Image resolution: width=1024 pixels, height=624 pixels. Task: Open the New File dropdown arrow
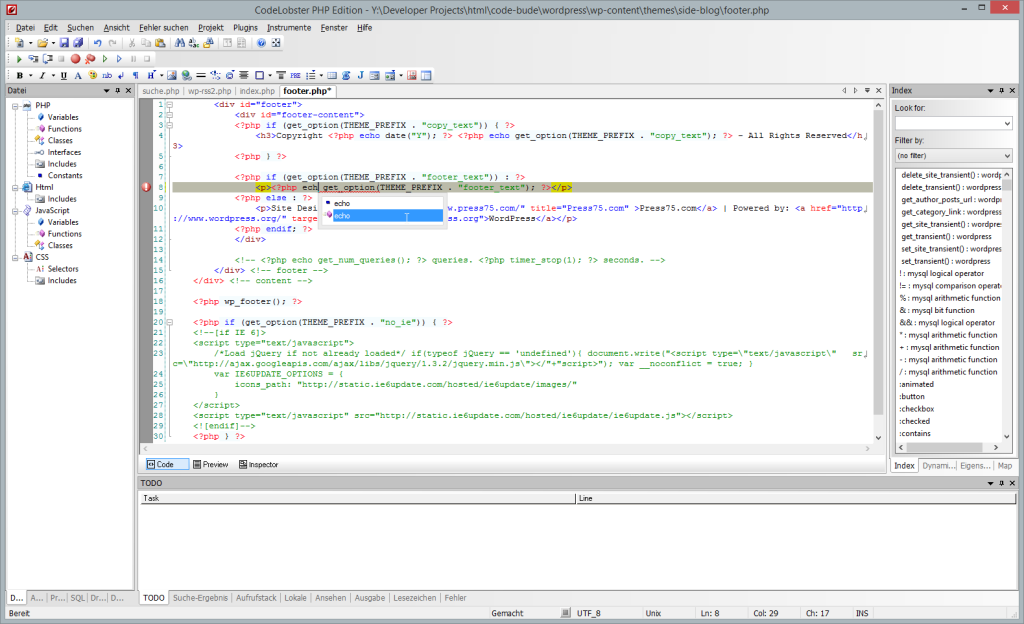(x=30, y=41)
